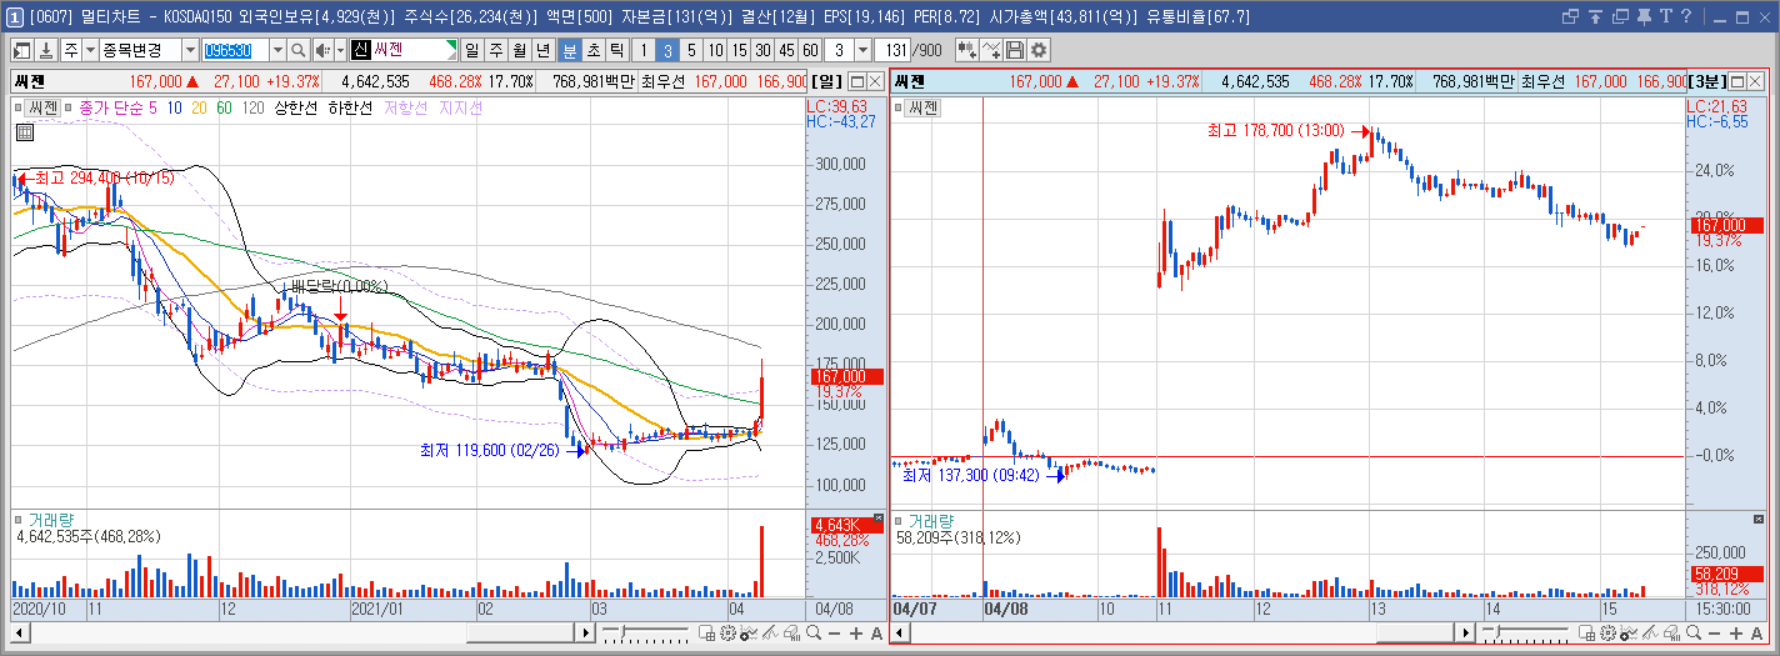The height and width of the screenshot is (656, 1780).
Task: Click the right chart's zoom magnifier icon
Action: click(x=1694, y=633)
